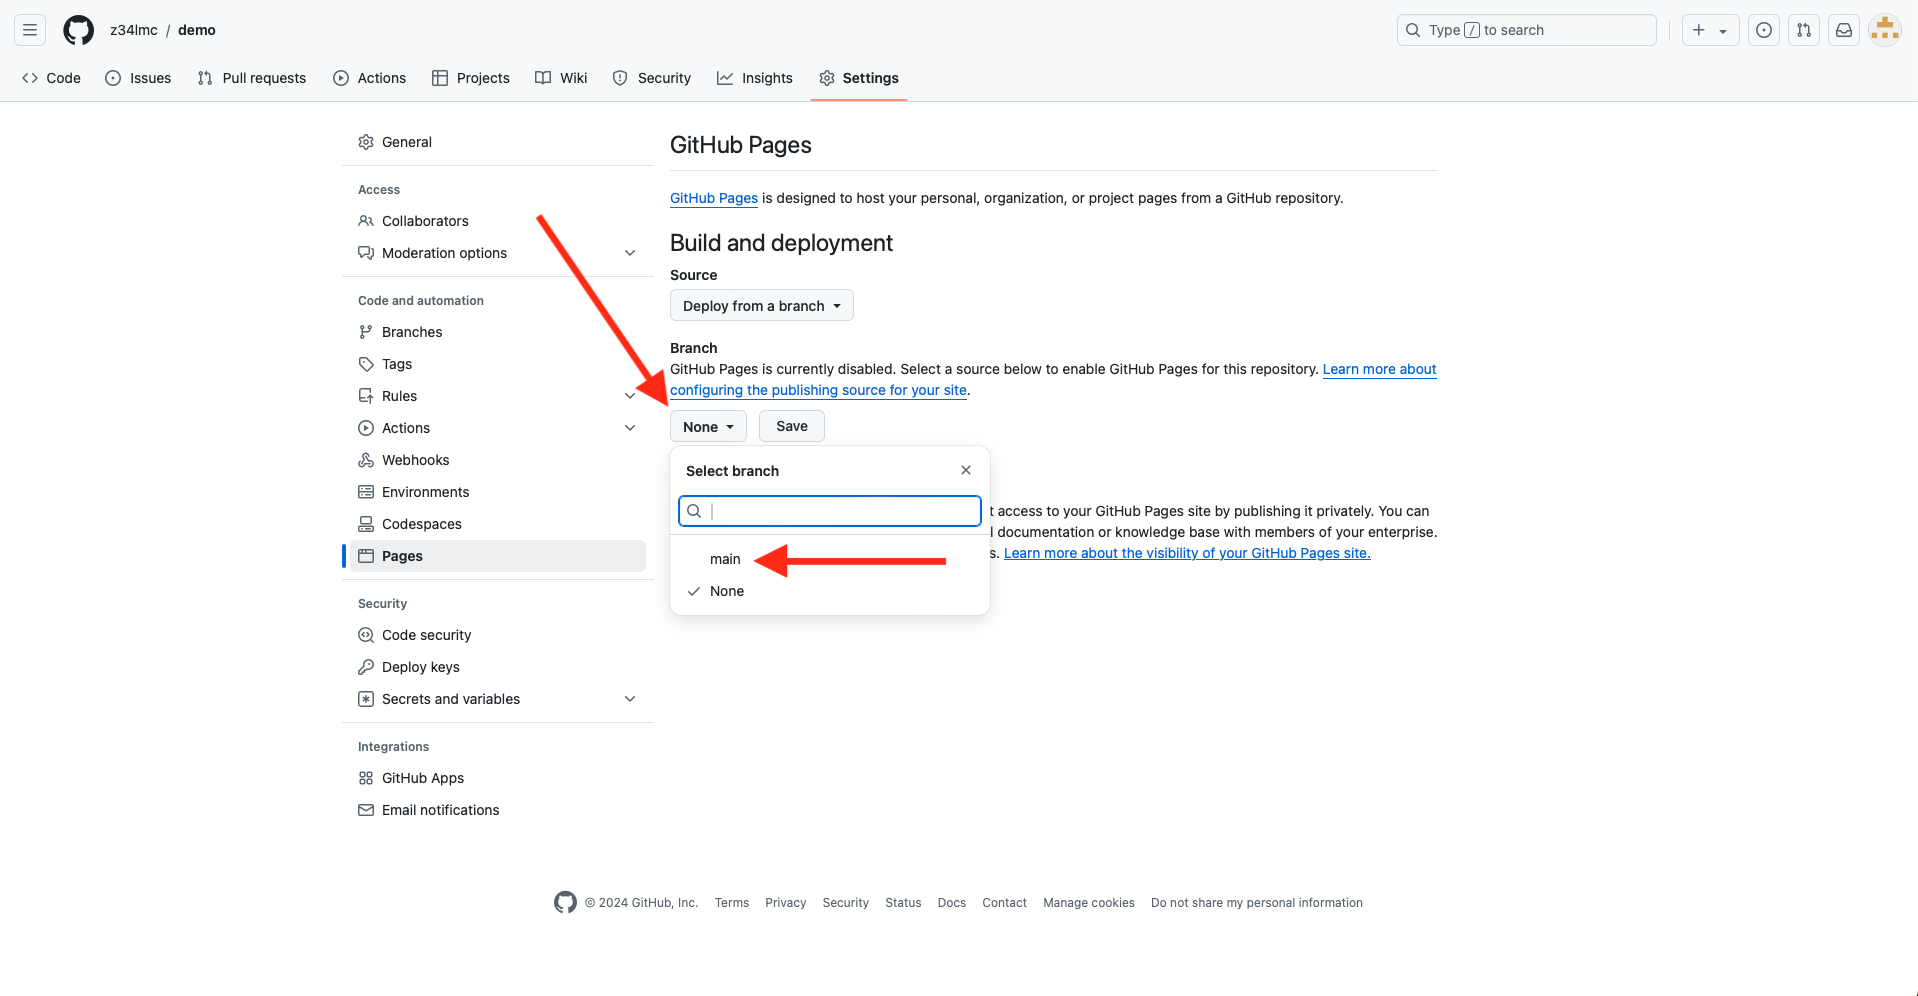Image resolution: width=1918 pixels, height=996 pixels.
Task: Open the hamburger navigation menu
Action: tap(30, 30)
